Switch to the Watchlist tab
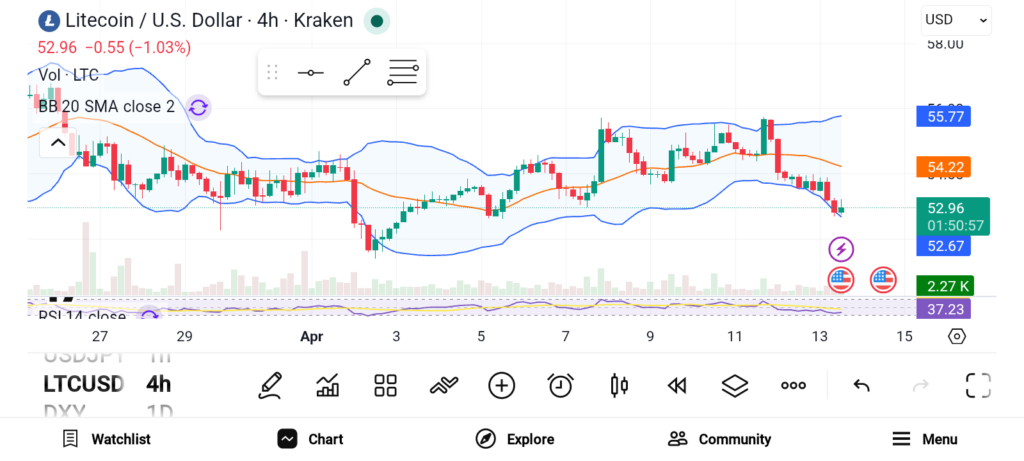The height and width of the screenshot is (461, 1024). point(106,439)
